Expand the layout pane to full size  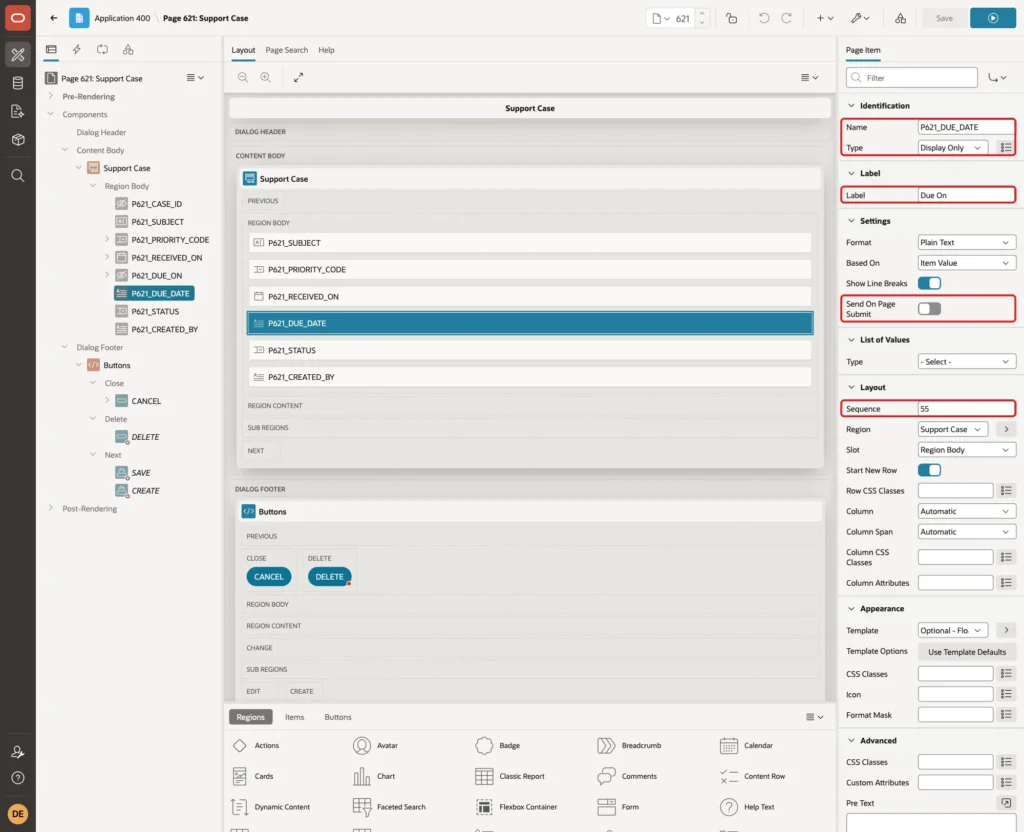point(298,77)
